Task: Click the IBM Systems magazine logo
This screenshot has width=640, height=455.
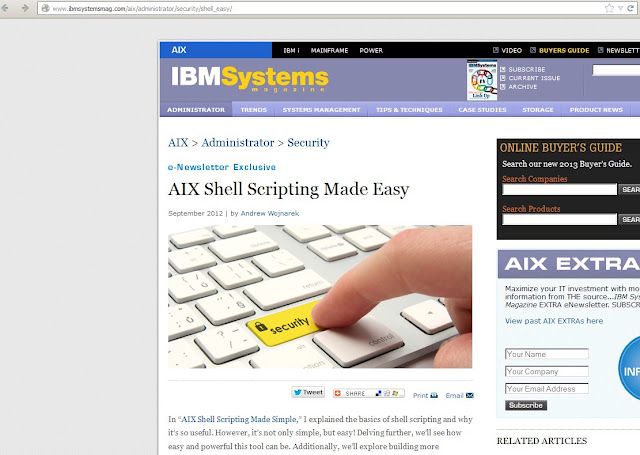Action: click(250, 78)
